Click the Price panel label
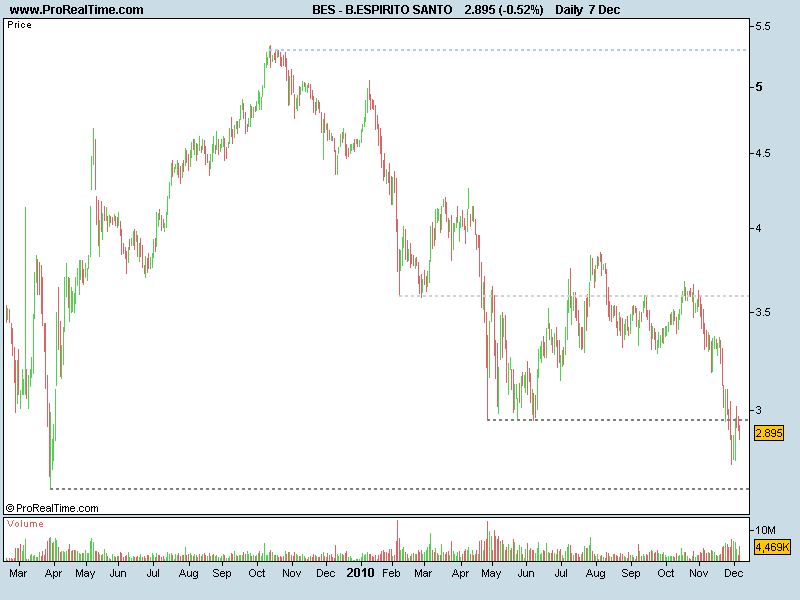The height and width of the screenshot is (600, 800). (19, 25)
